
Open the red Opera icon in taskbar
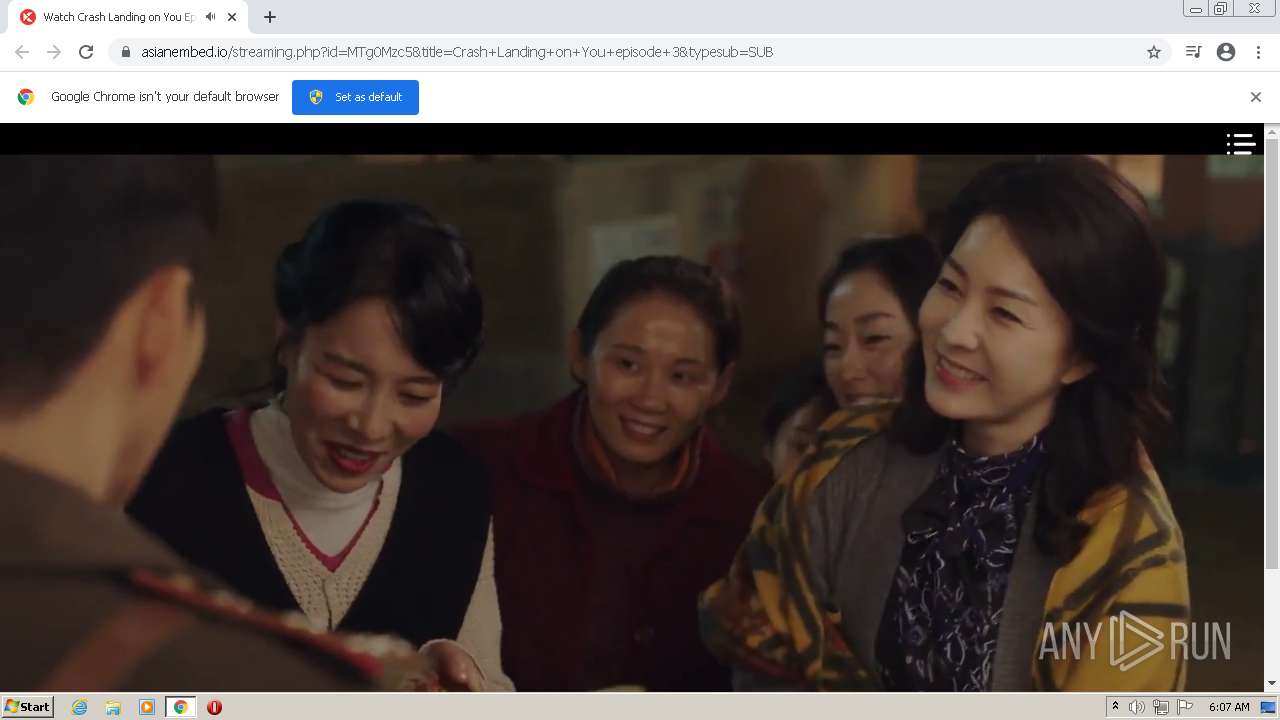pyautogui.click(x=214, y=707)
